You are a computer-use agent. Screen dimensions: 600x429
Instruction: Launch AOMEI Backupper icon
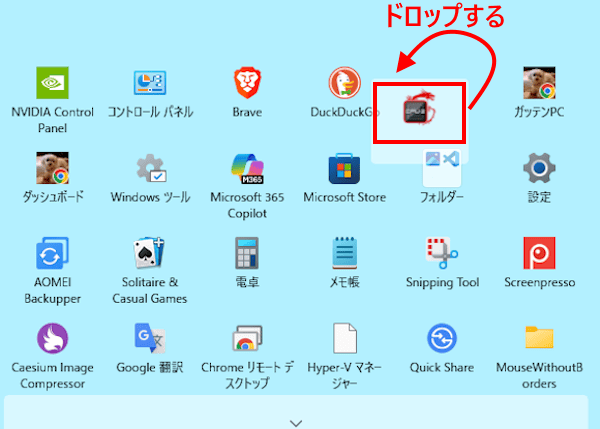52,253
